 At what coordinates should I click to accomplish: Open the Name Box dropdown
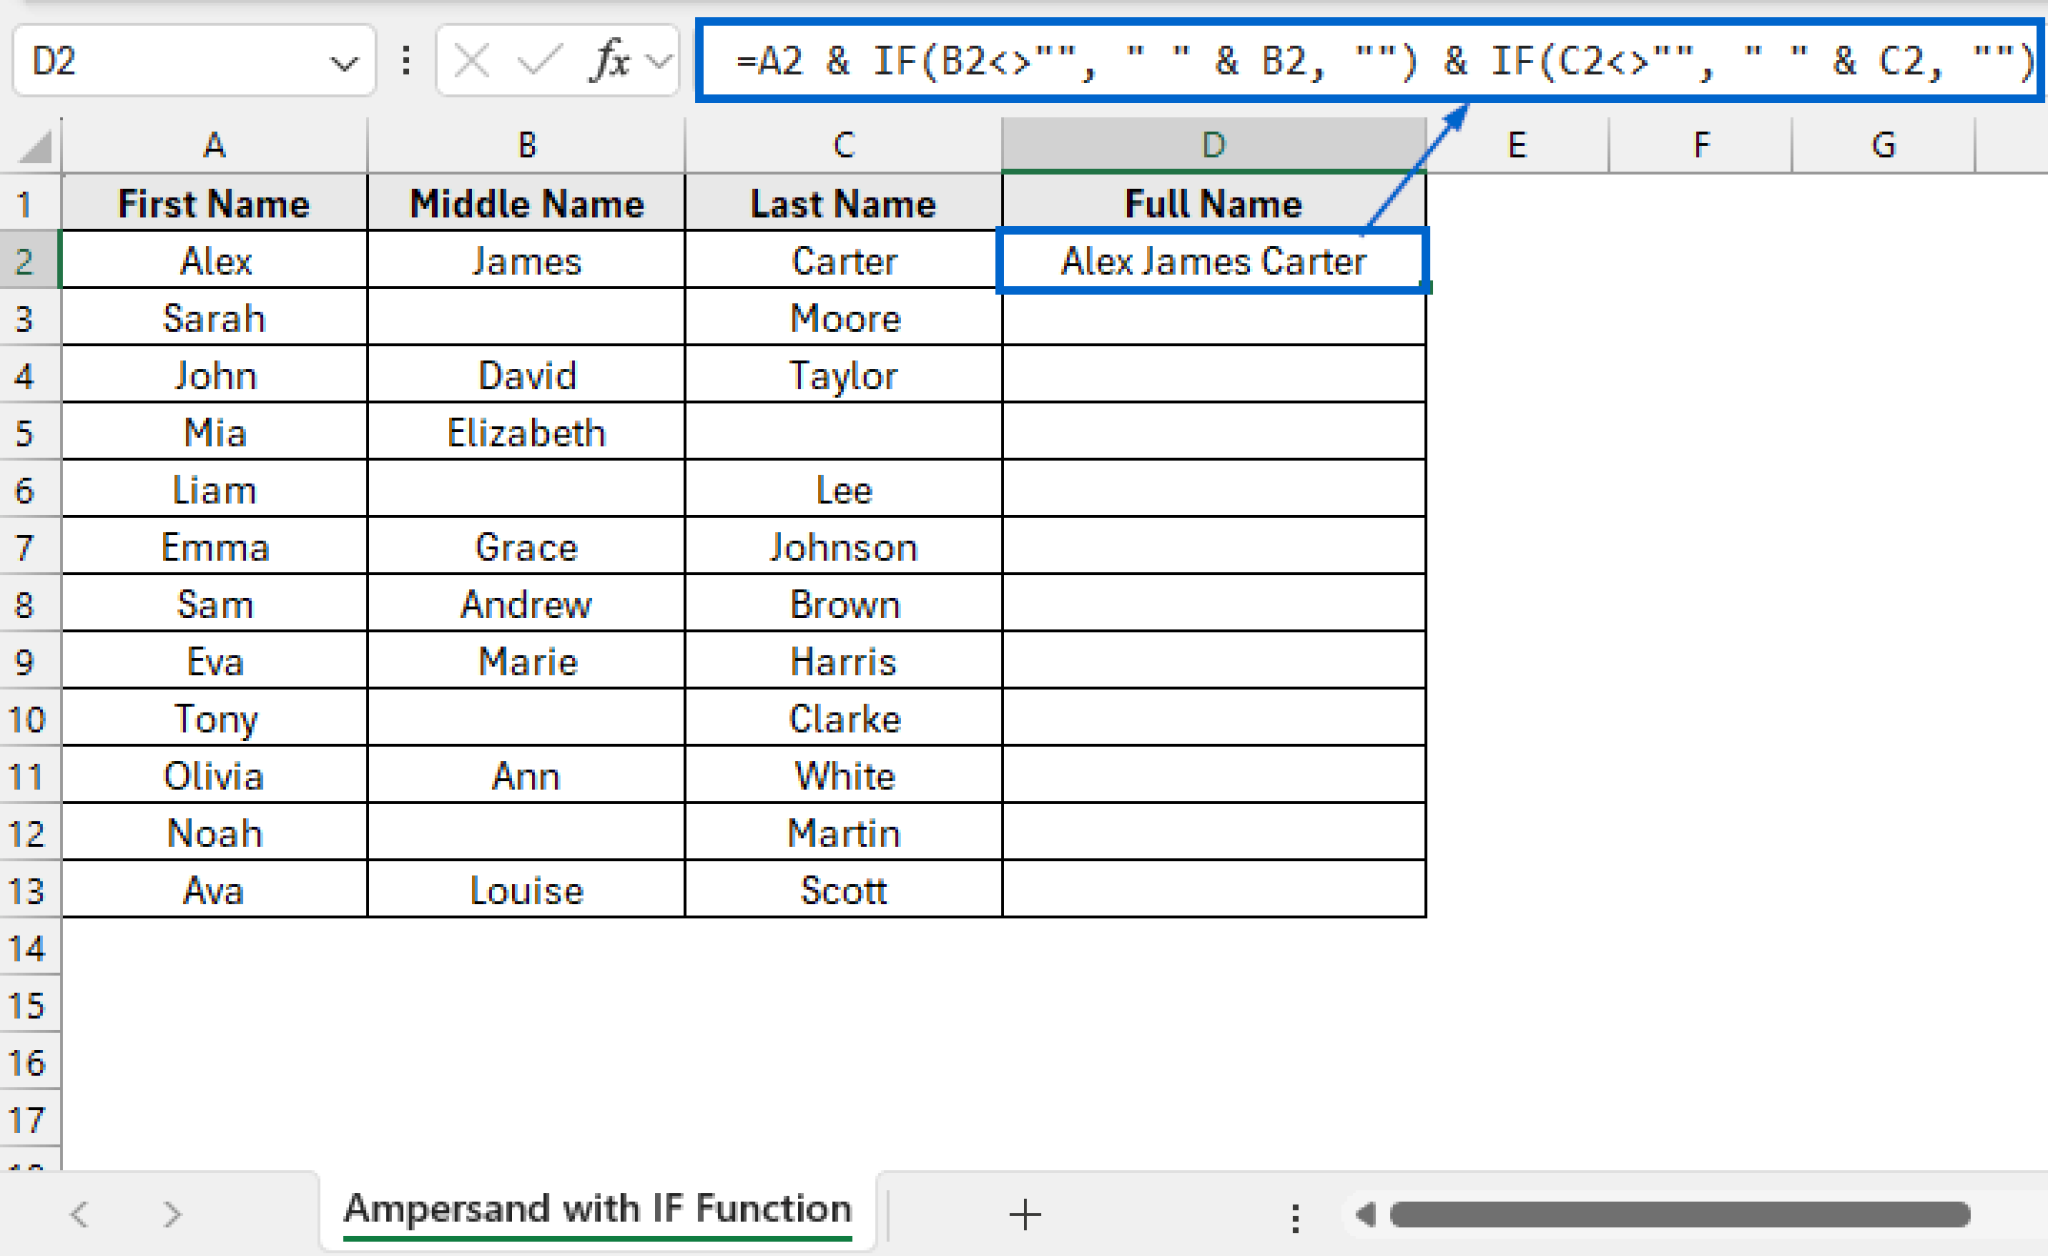344,60
